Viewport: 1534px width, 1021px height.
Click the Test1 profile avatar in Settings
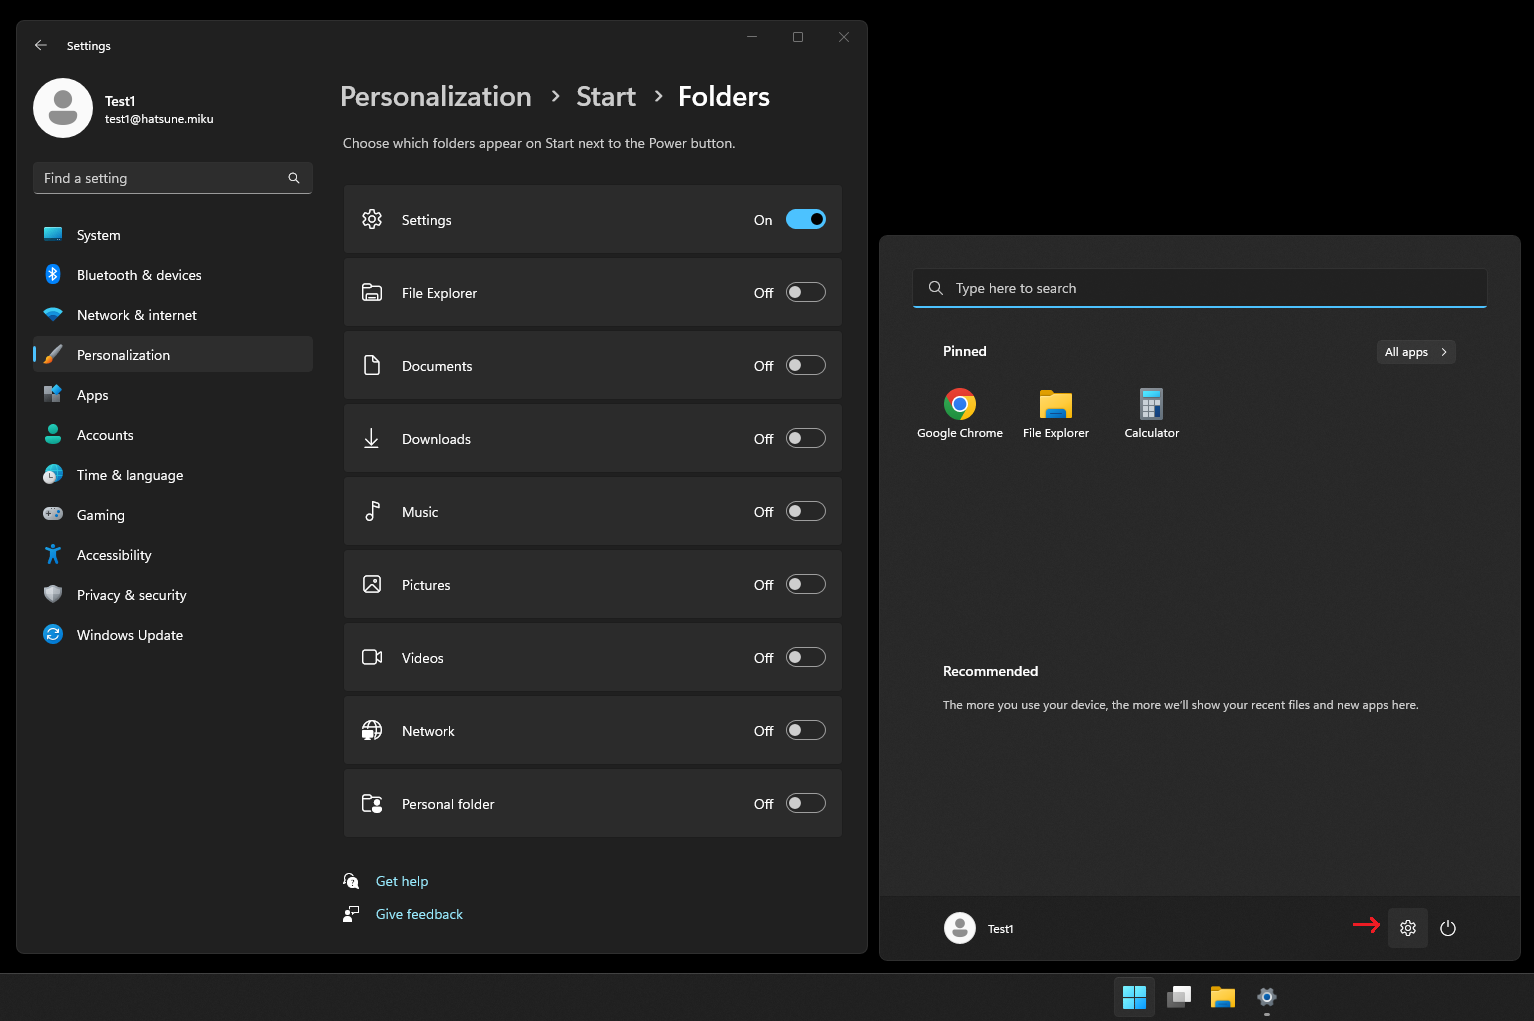click(x=63, y=108)
